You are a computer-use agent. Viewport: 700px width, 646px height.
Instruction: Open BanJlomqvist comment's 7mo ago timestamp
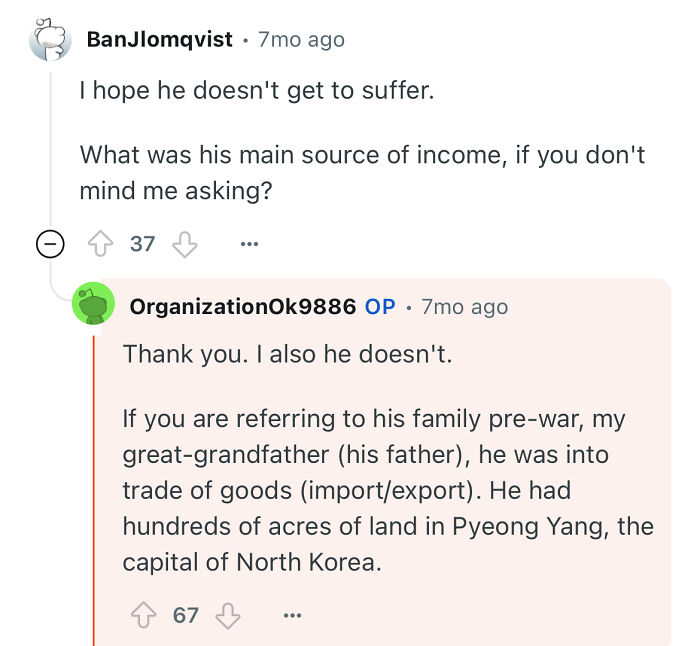click(x=301, y=40)
